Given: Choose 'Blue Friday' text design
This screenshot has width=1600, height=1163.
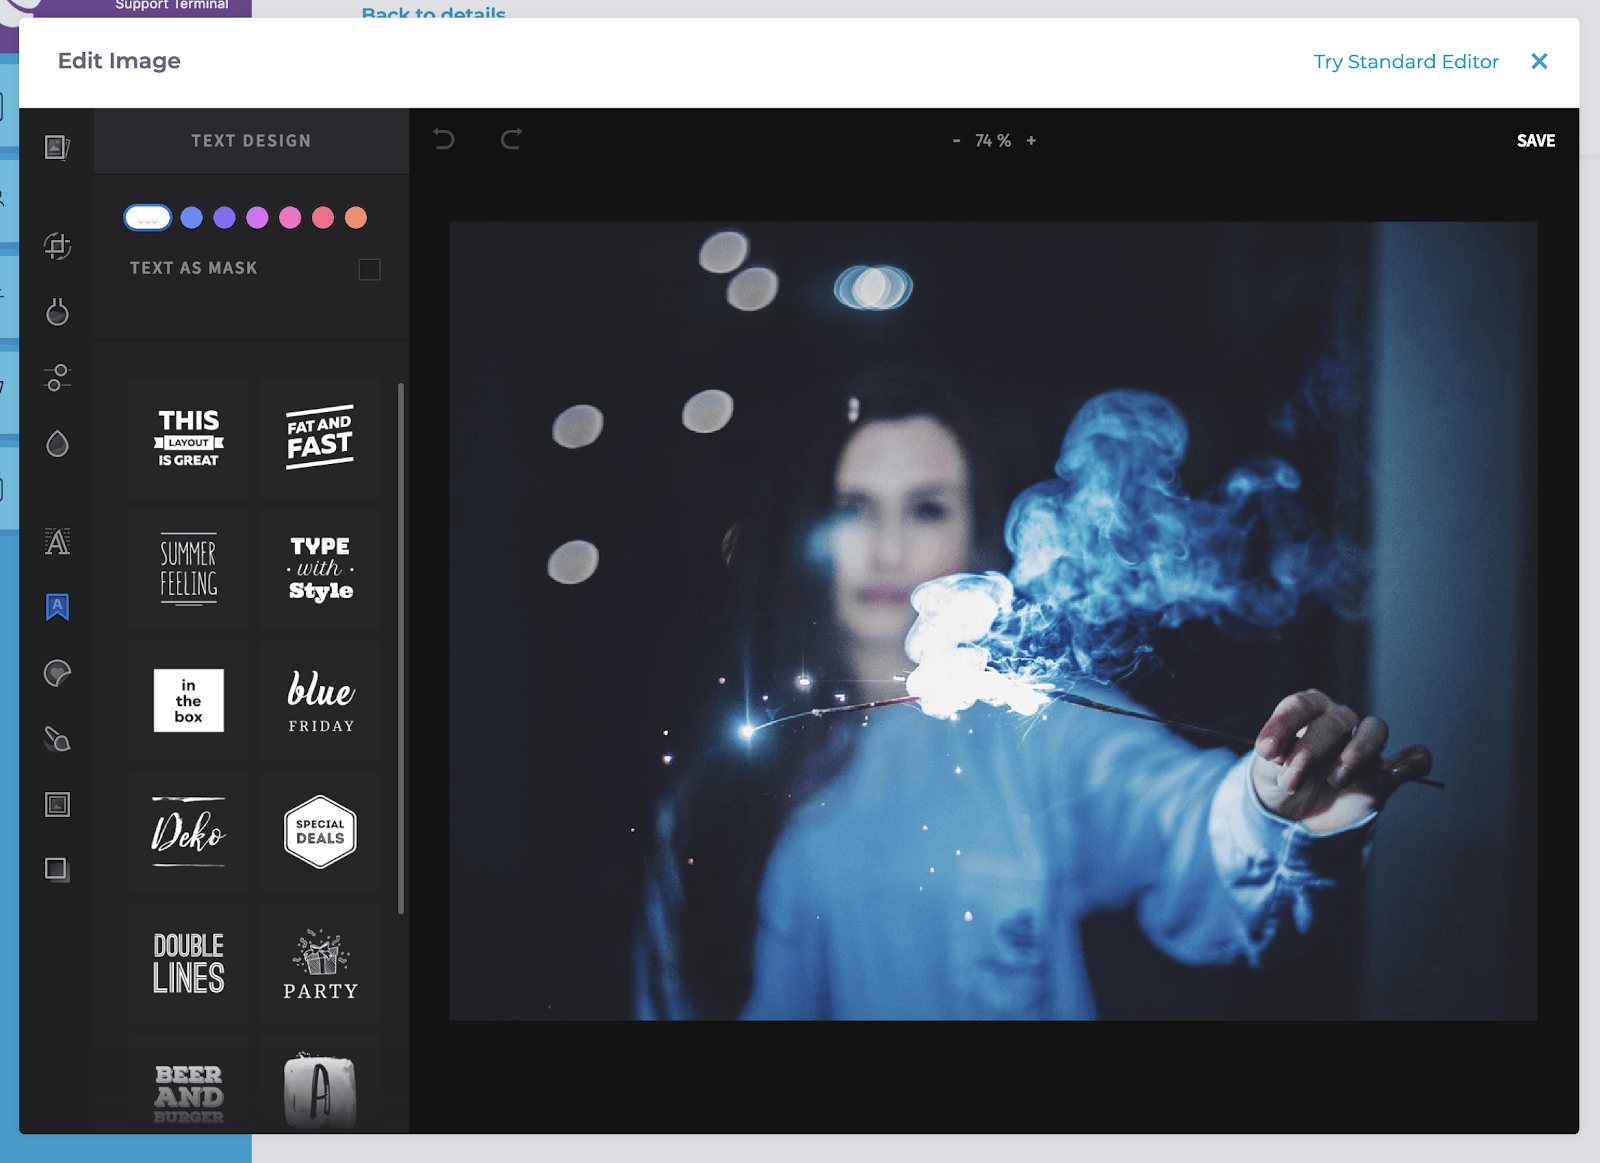Looking at the screenshot, I should point(320,701).
